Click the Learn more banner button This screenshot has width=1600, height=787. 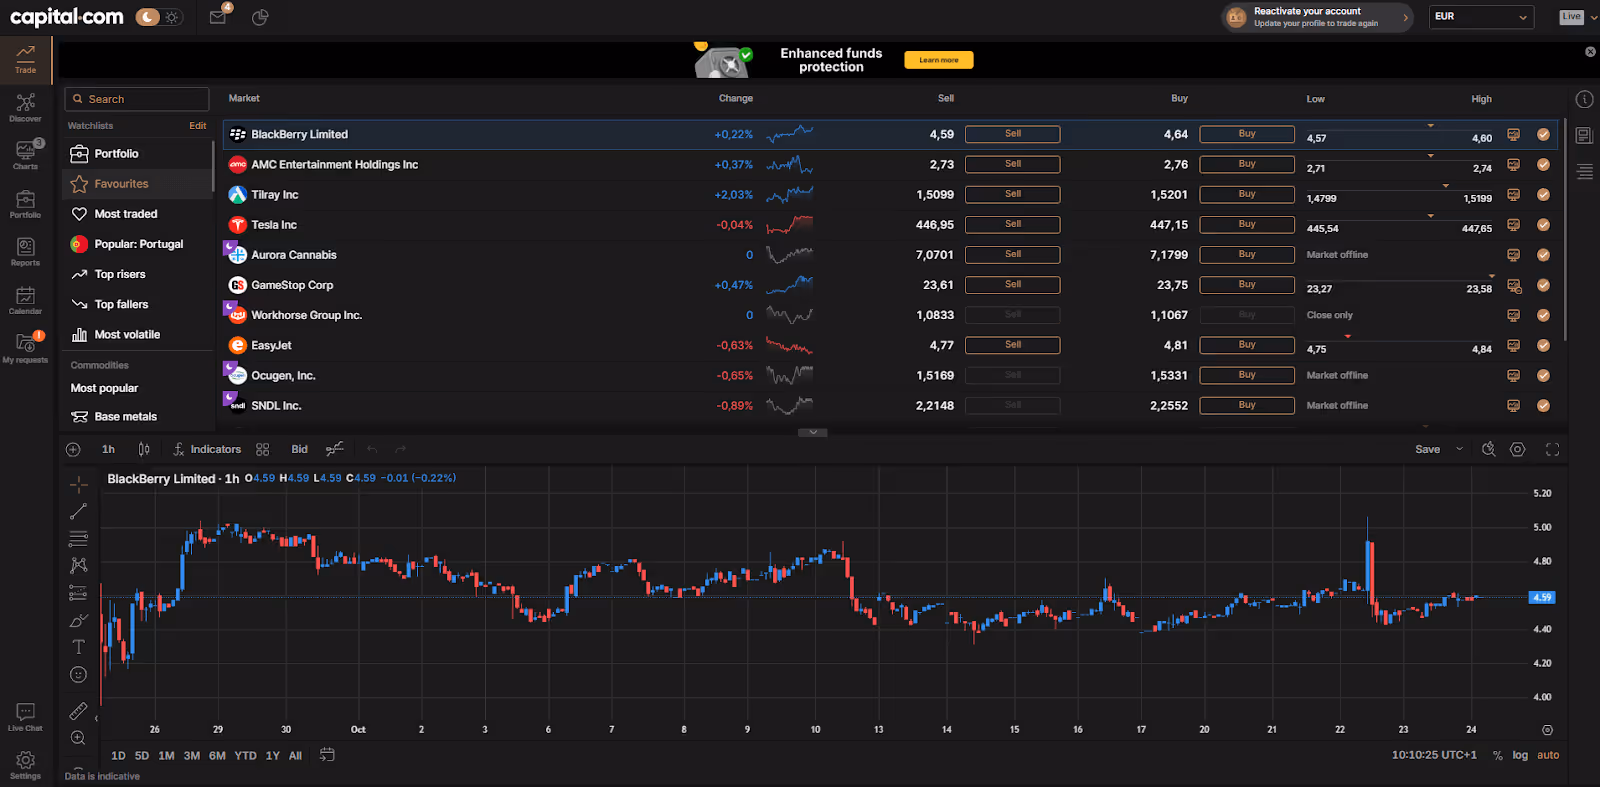click(x=938, y=60)
